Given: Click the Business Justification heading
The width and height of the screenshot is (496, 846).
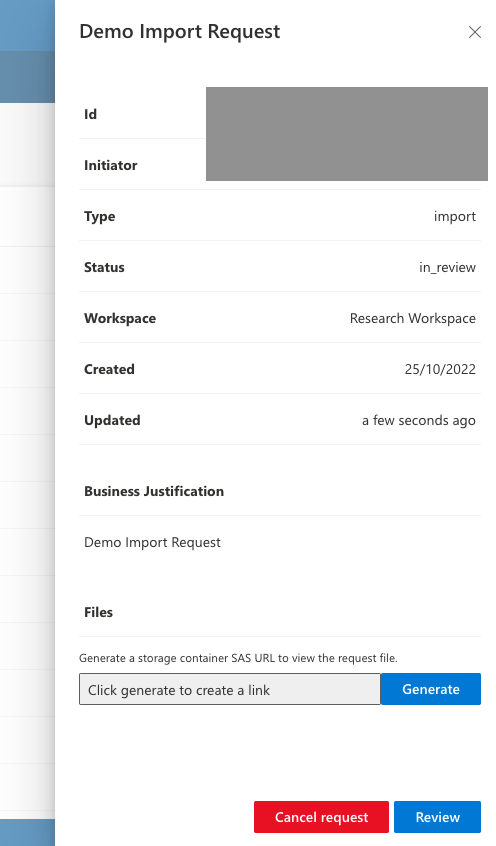Looking at the screenshot, I should [154, 492].
